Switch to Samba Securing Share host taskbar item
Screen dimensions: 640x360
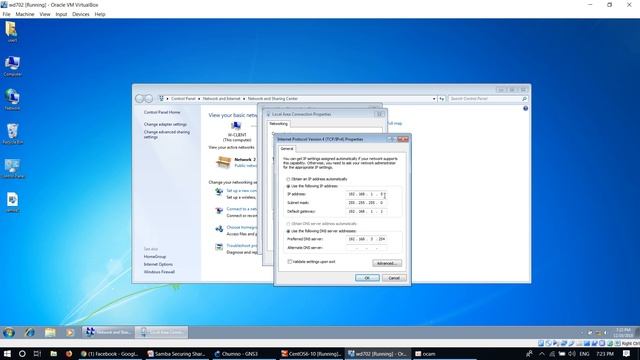tap(177, 354)
